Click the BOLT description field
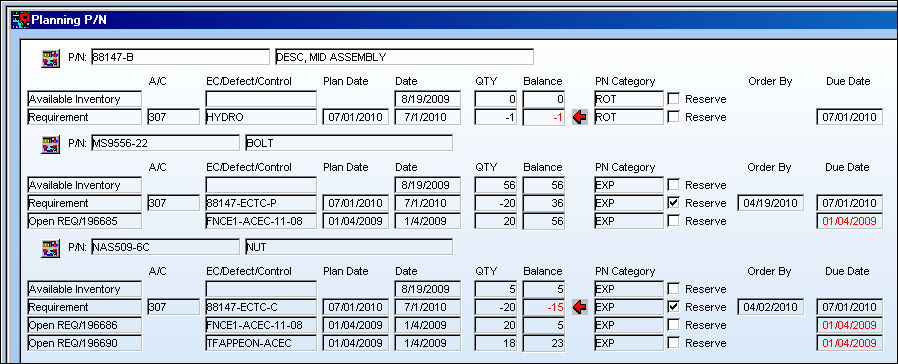 pyautogui.click(x=348, y=143)
